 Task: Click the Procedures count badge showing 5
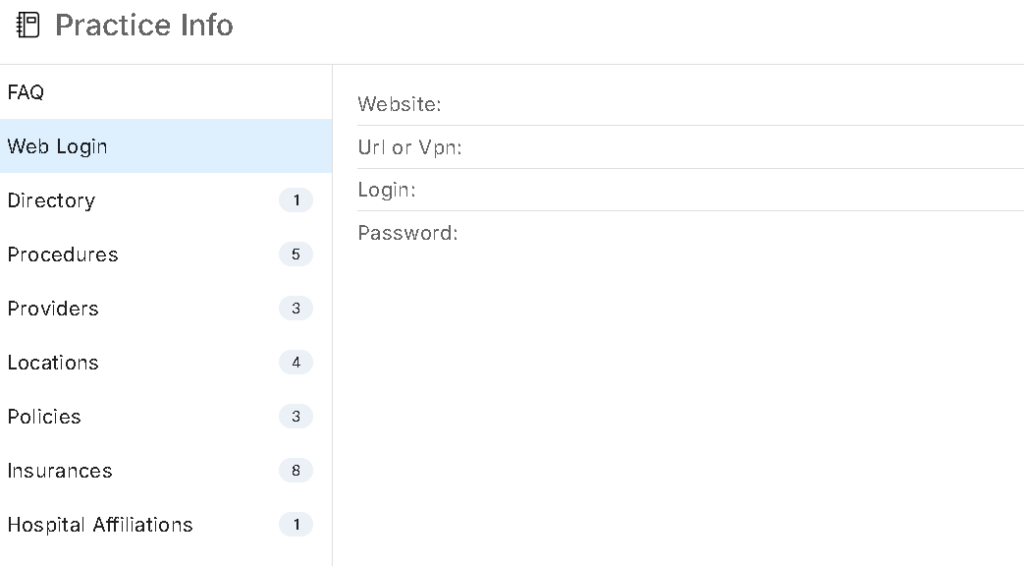click(296, 255)
